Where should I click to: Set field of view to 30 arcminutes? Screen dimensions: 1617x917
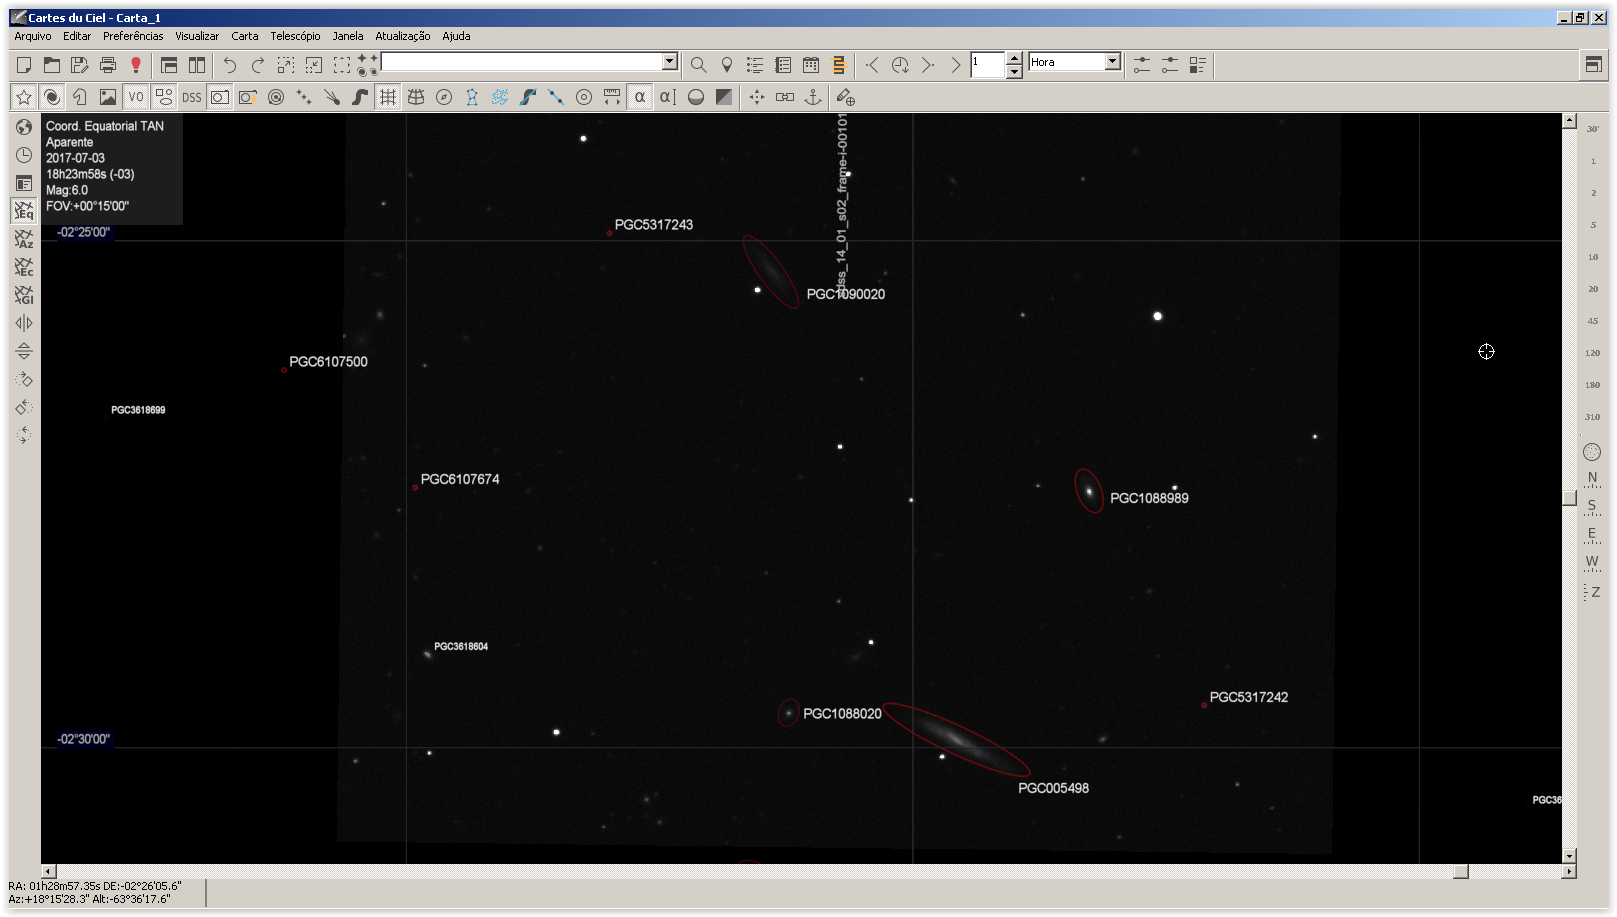pos(1593,129)
